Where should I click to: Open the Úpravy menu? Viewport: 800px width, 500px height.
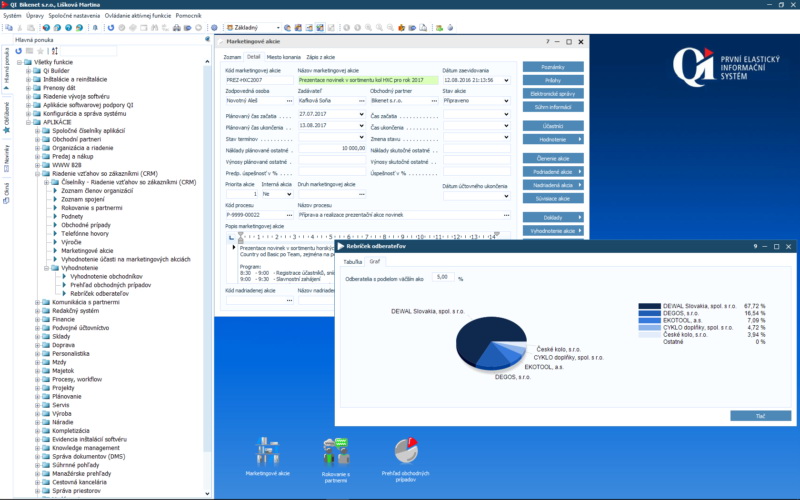35,15
